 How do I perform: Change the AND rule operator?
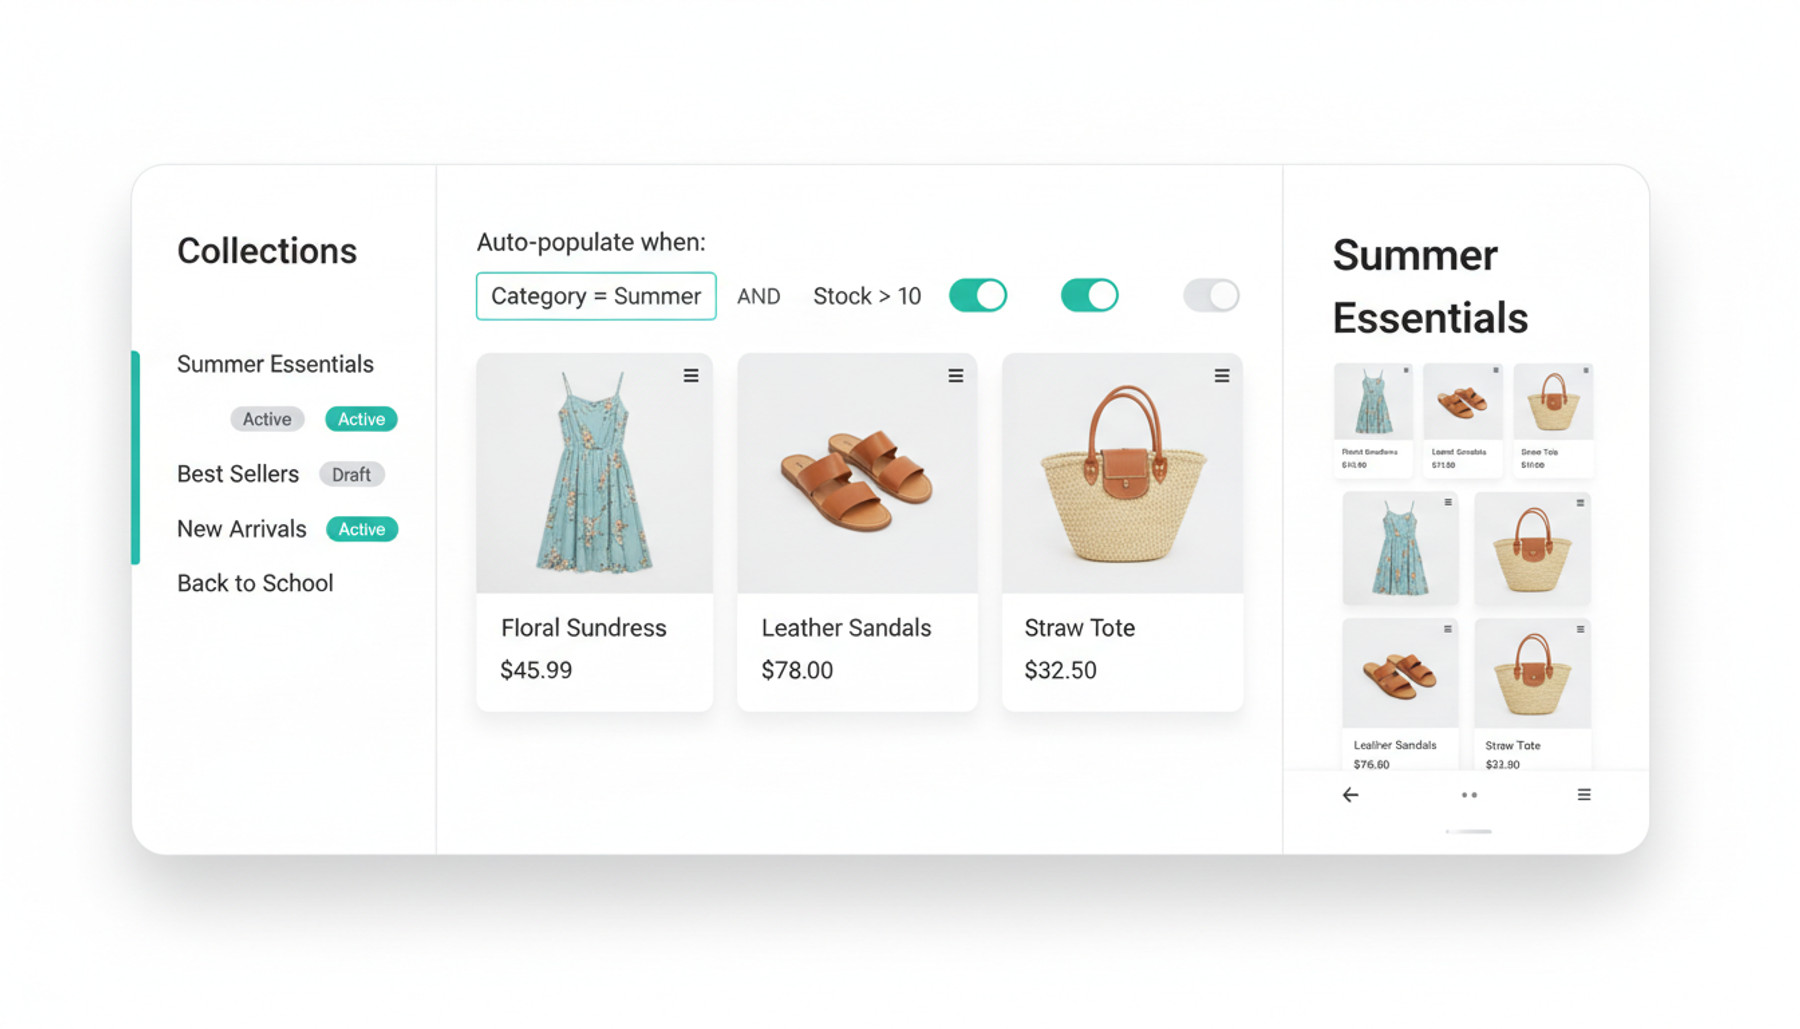pyautogui.click(x=759, y=297)
